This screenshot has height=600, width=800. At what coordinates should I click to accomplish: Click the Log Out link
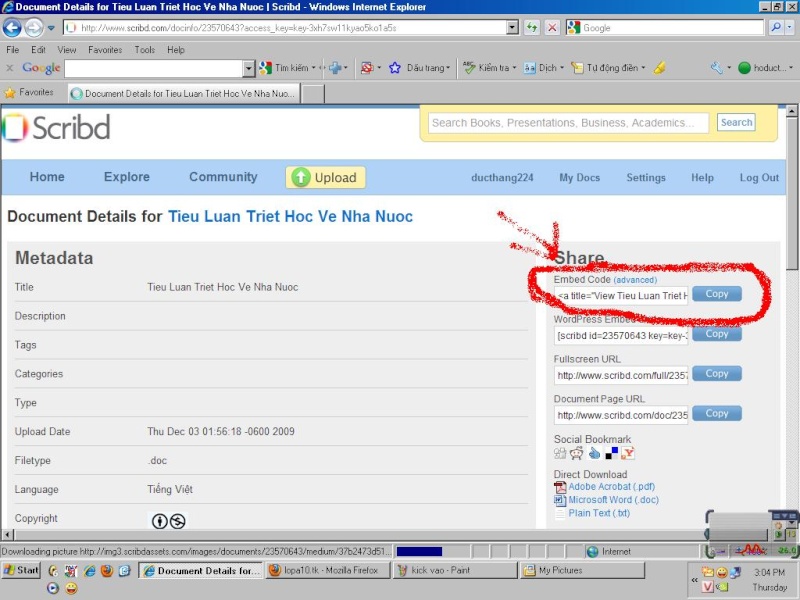coord(759,178)
